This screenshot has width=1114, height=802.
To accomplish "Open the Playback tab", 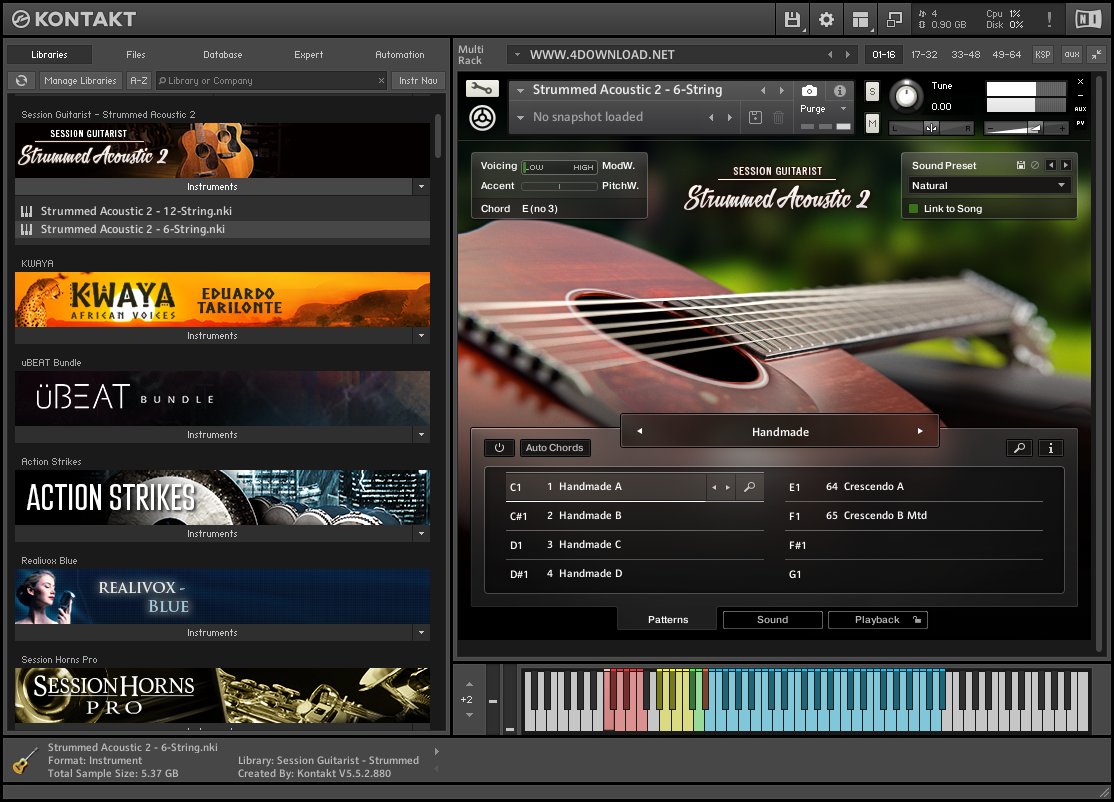I will click(877, 619).
